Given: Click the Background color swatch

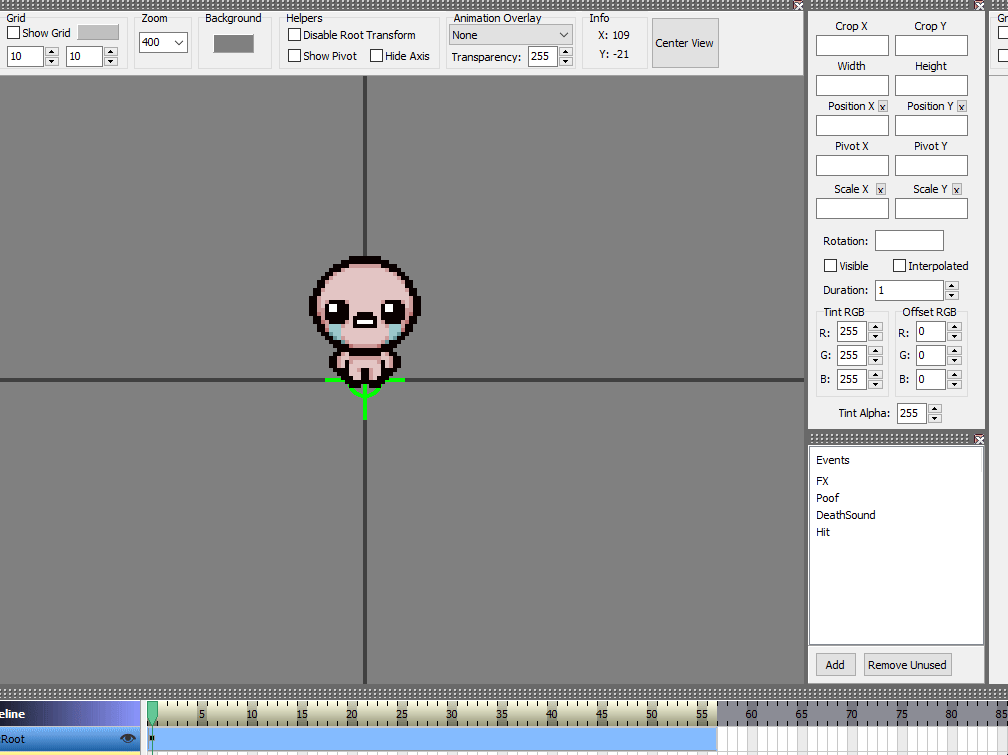Looking at the screenshot, I should pos(234,43).
